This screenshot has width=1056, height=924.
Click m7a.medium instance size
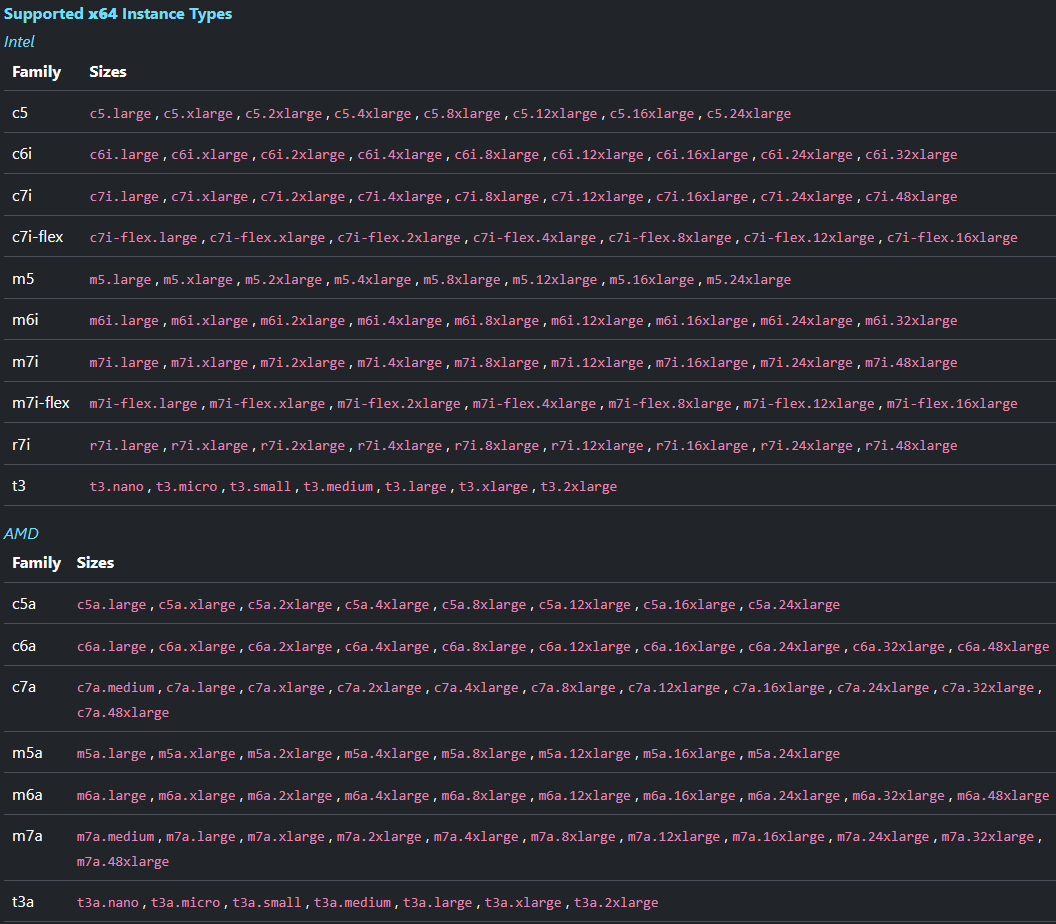(x=116, y=836)
